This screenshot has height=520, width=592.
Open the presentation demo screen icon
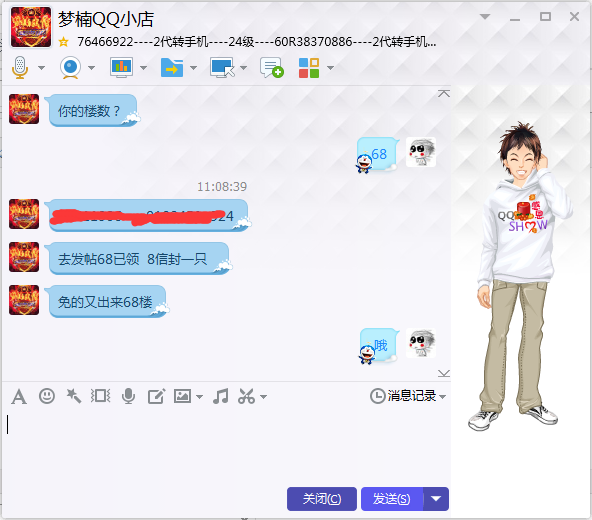121,68
